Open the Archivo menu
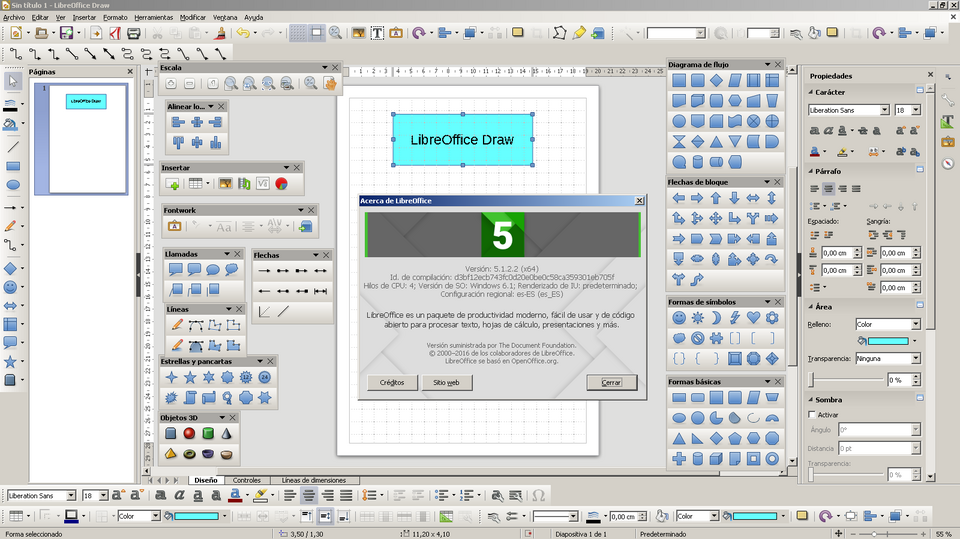 (14, 17)
